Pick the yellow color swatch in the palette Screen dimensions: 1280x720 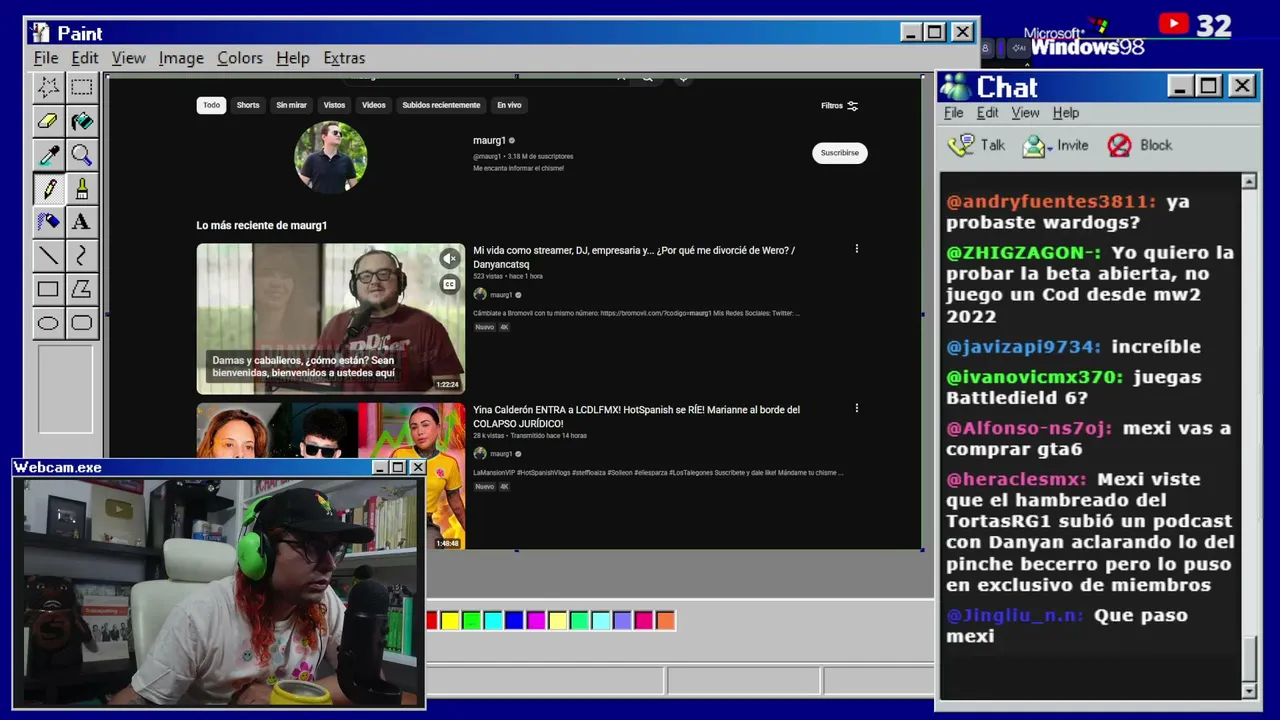(450, 621)
